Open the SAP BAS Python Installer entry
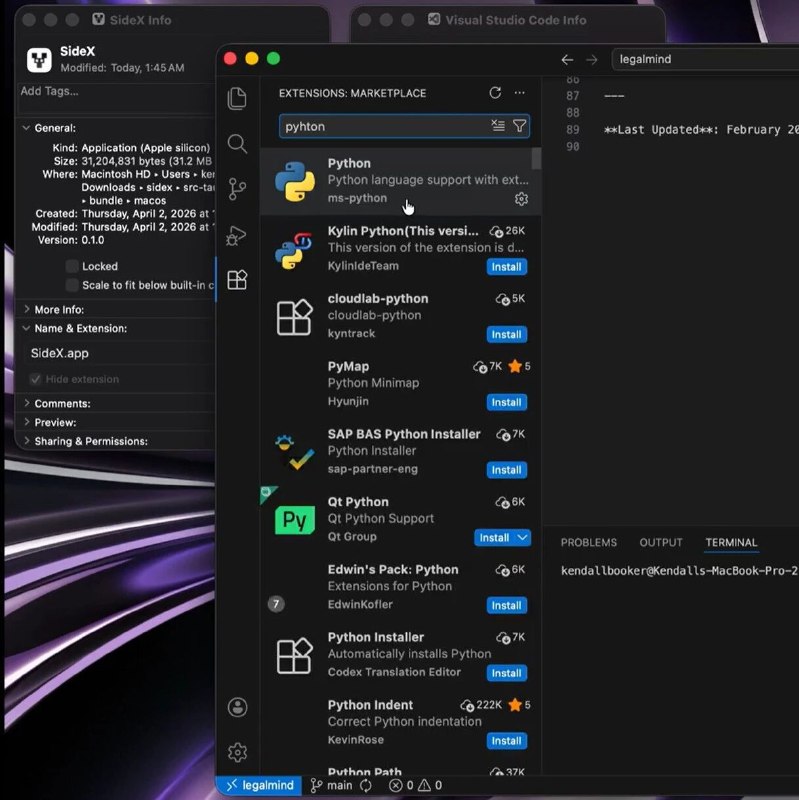This screenshot has width=799, height=800. tap(401, 452)
